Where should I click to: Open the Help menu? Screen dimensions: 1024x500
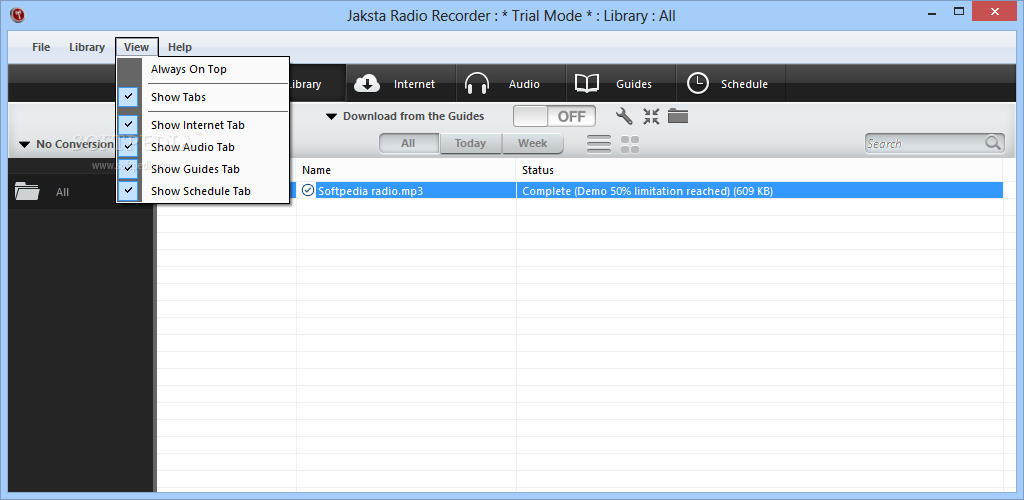pyautogui.click(x=180, y=47)
